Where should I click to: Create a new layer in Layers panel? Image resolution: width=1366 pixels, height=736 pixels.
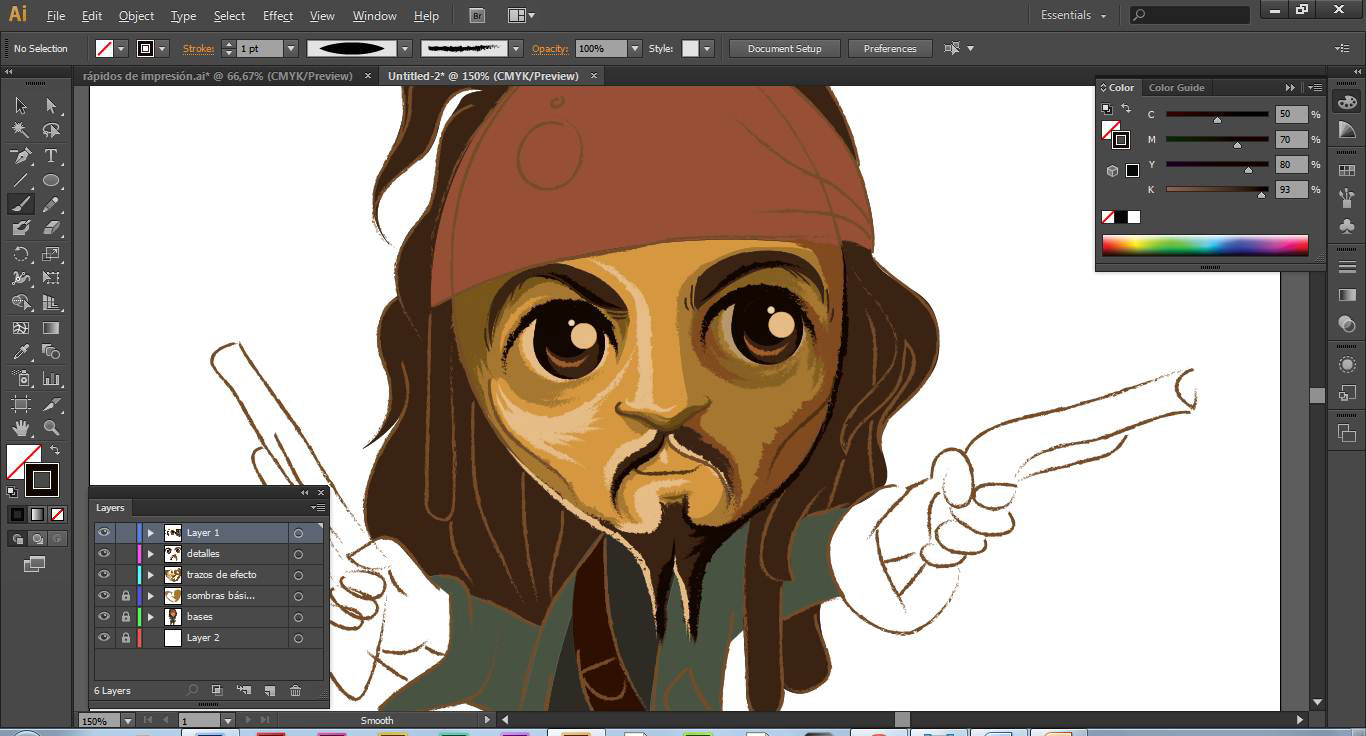pyautogui.click(x=270, y=691)
